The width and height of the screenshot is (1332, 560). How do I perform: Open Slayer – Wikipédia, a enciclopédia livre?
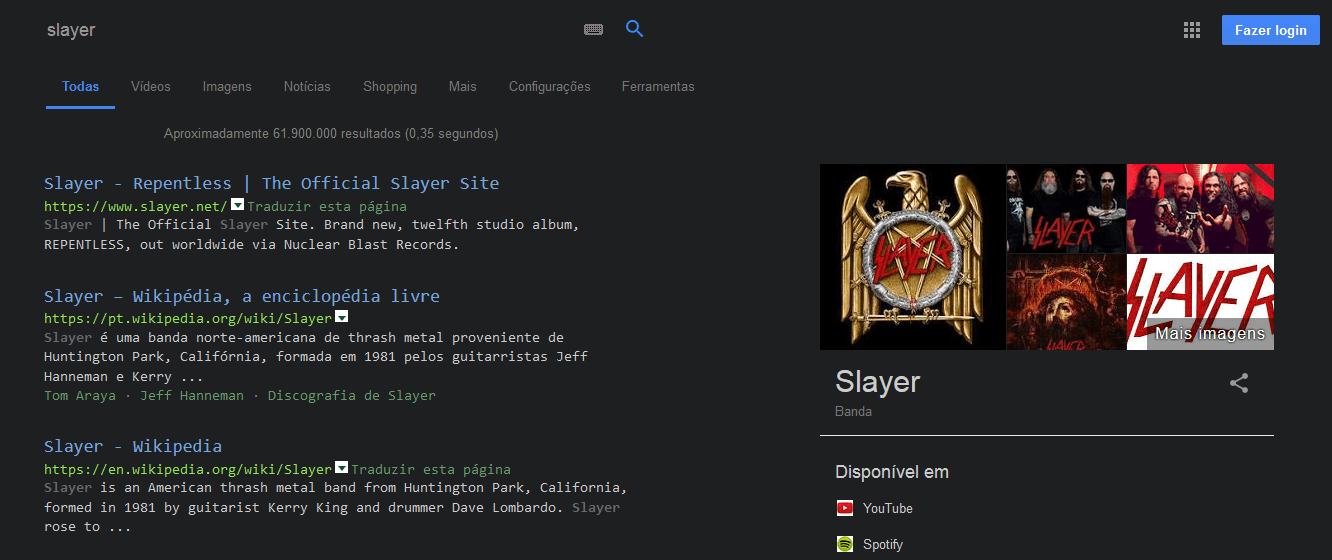[242, 296]
